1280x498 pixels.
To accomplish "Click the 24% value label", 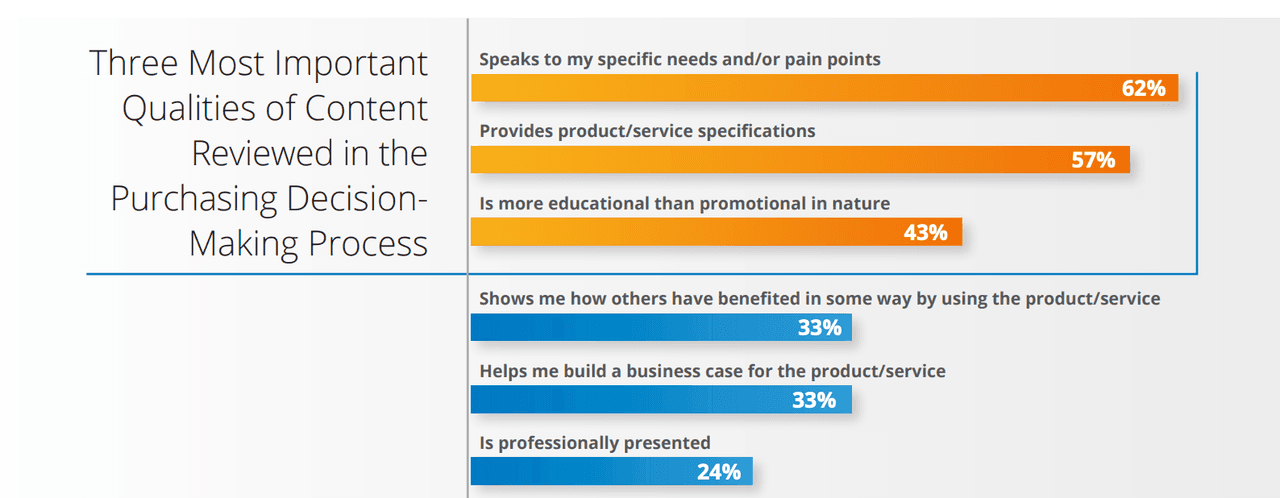I will tap(719, 471).
